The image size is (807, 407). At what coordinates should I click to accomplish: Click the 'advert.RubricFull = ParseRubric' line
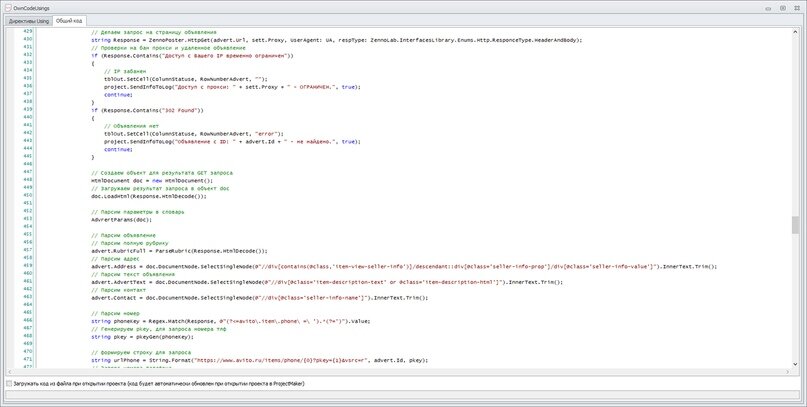coord(180,251)
